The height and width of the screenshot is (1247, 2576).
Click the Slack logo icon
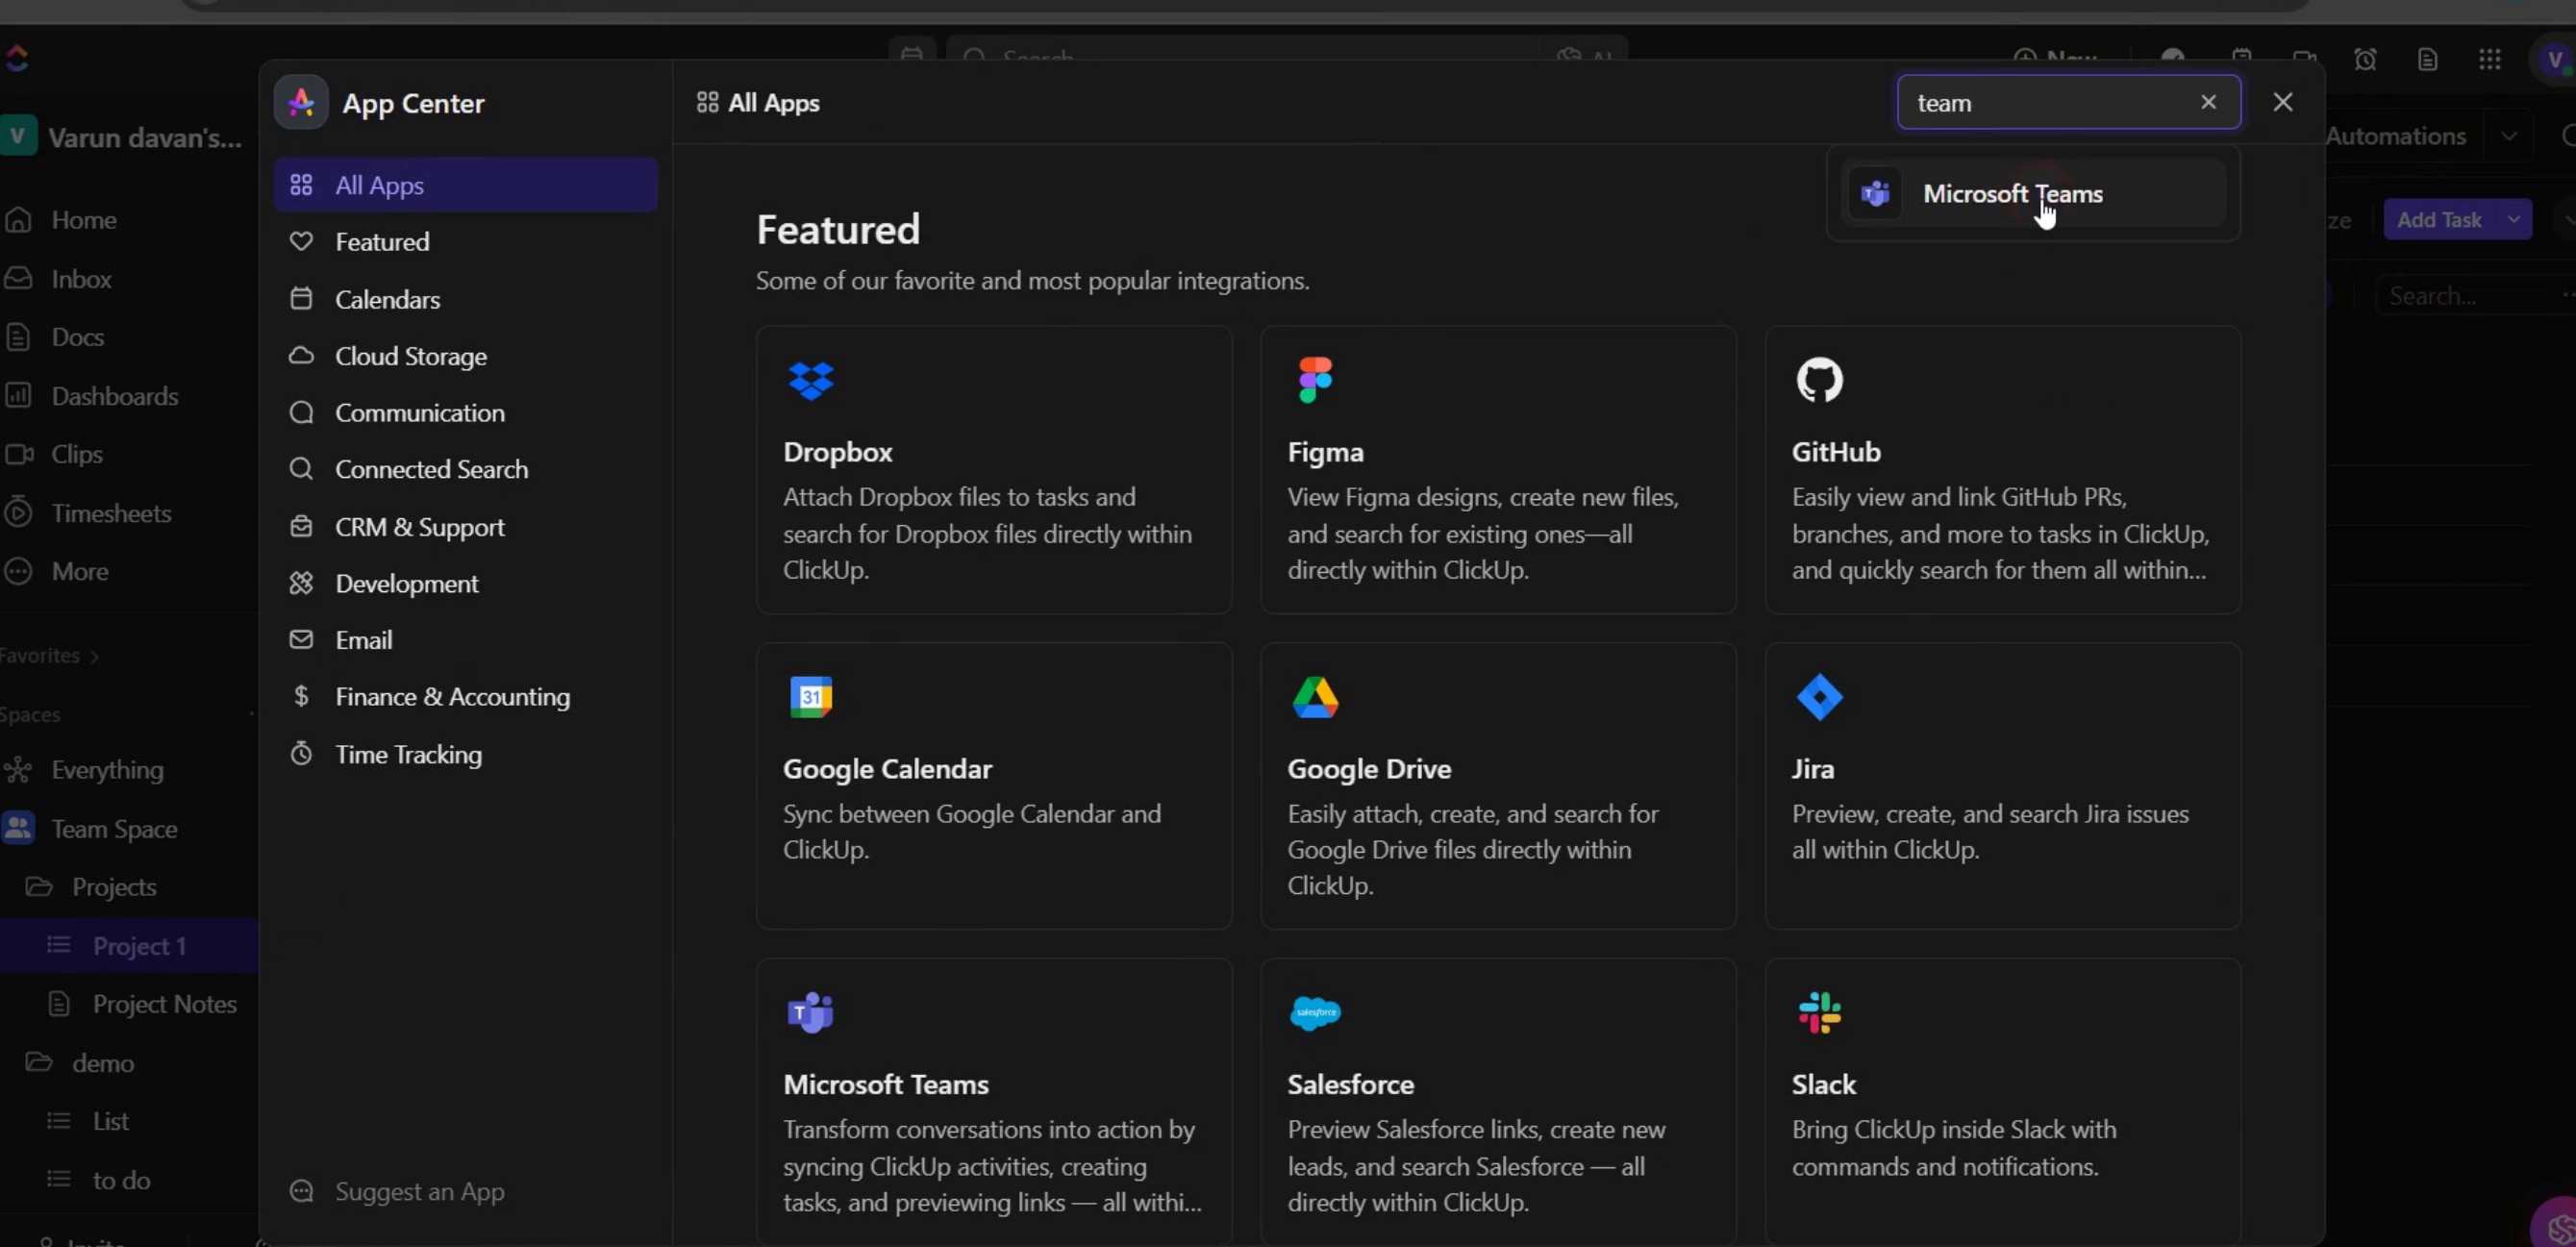(x=1818, y=1013)
